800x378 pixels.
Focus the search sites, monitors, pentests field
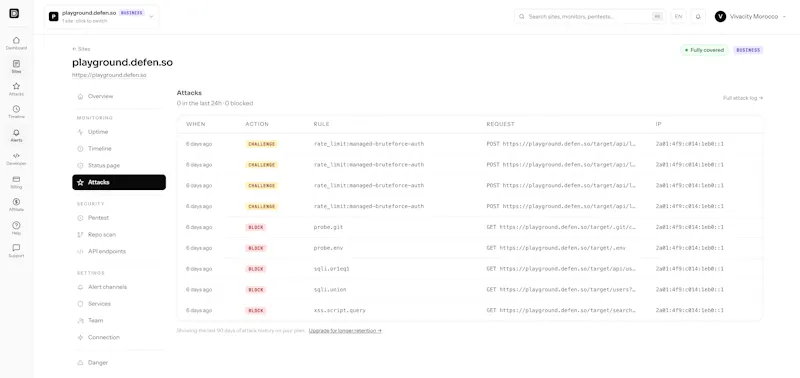590,16
